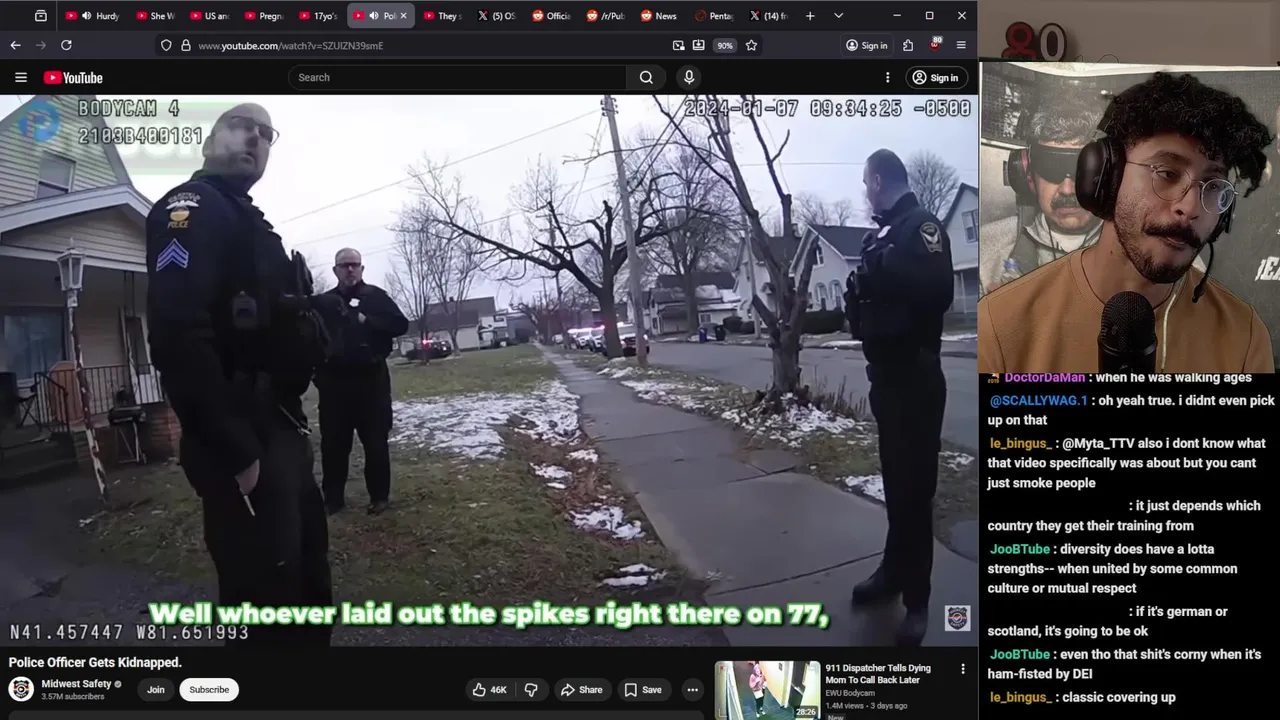Click the YouTube Search field

coord(457,77)
